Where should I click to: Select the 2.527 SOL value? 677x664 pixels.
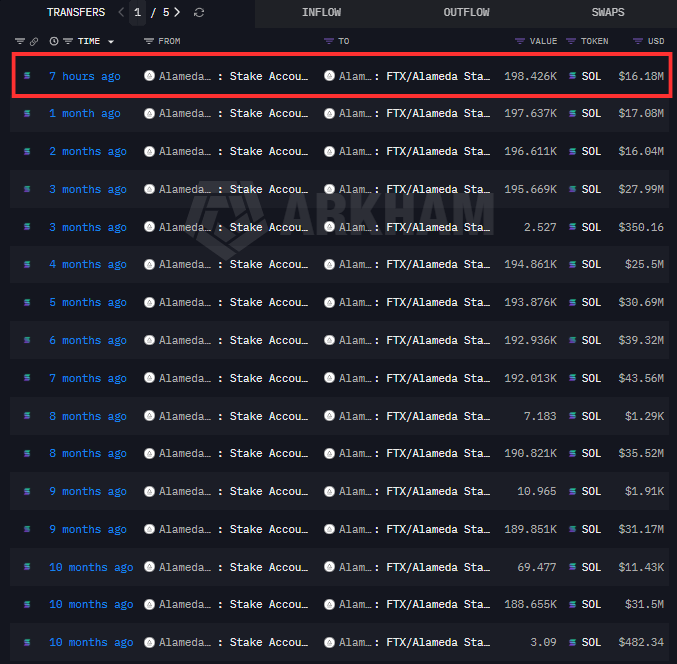click(540, 227)
